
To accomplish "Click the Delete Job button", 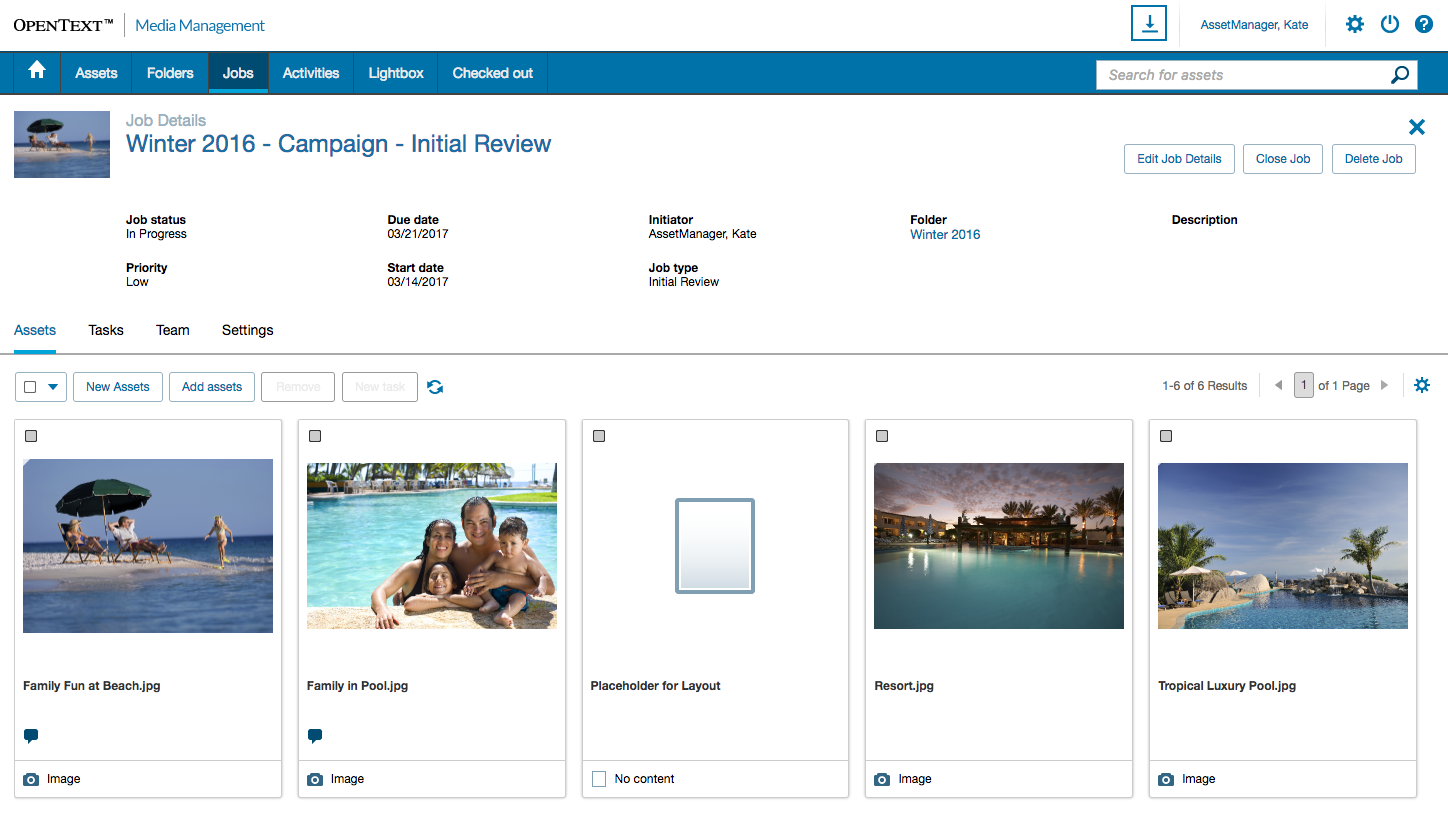I will [1373, 159].
